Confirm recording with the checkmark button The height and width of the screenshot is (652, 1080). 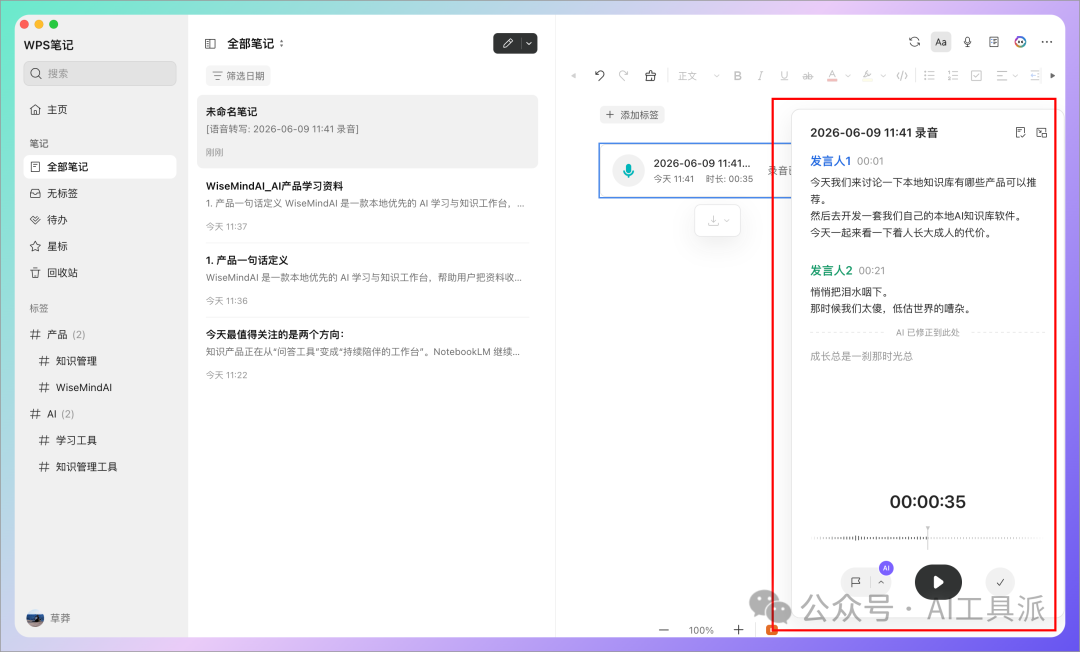[1000, 582]
